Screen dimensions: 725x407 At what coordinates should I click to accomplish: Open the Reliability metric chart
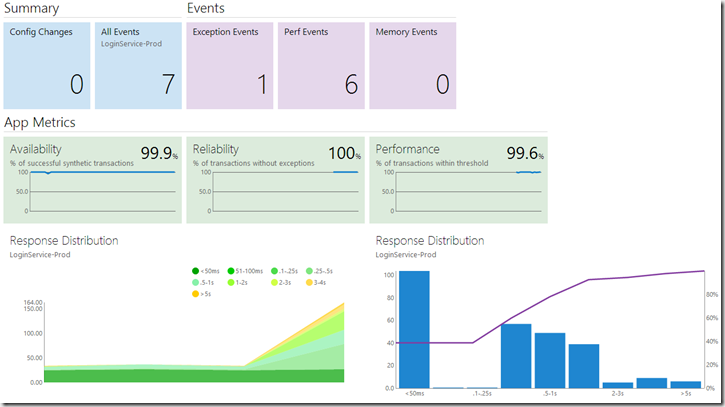[x=276, y=180]
